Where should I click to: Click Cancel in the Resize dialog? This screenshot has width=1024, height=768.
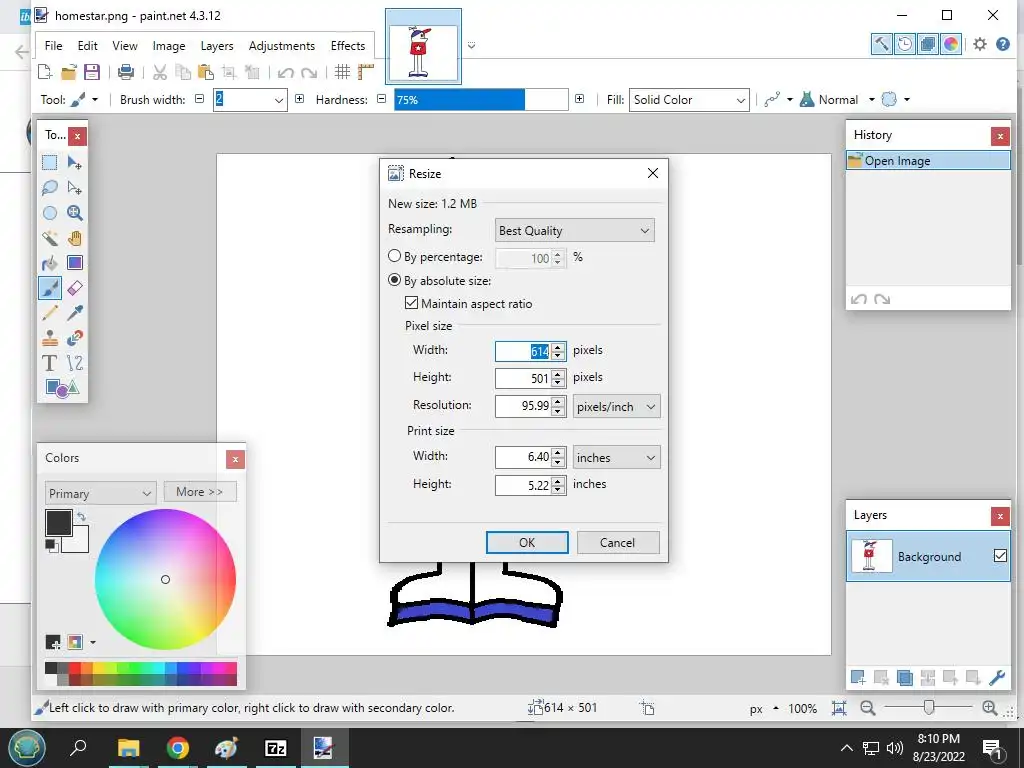tap(617, 542)
